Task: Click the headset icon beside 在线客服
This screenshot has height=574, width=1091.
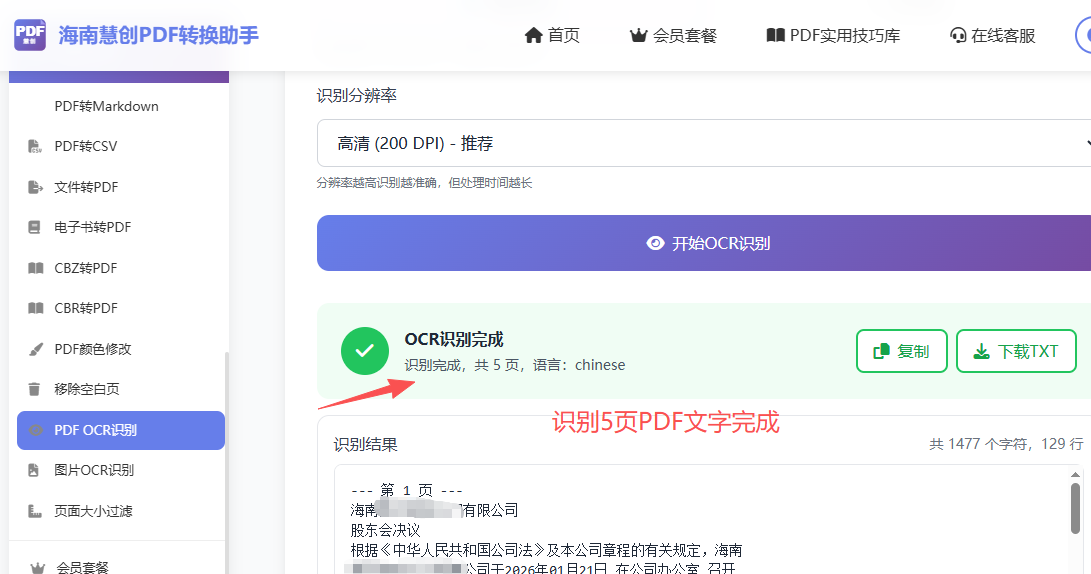Action: click(x=958, y=35)
